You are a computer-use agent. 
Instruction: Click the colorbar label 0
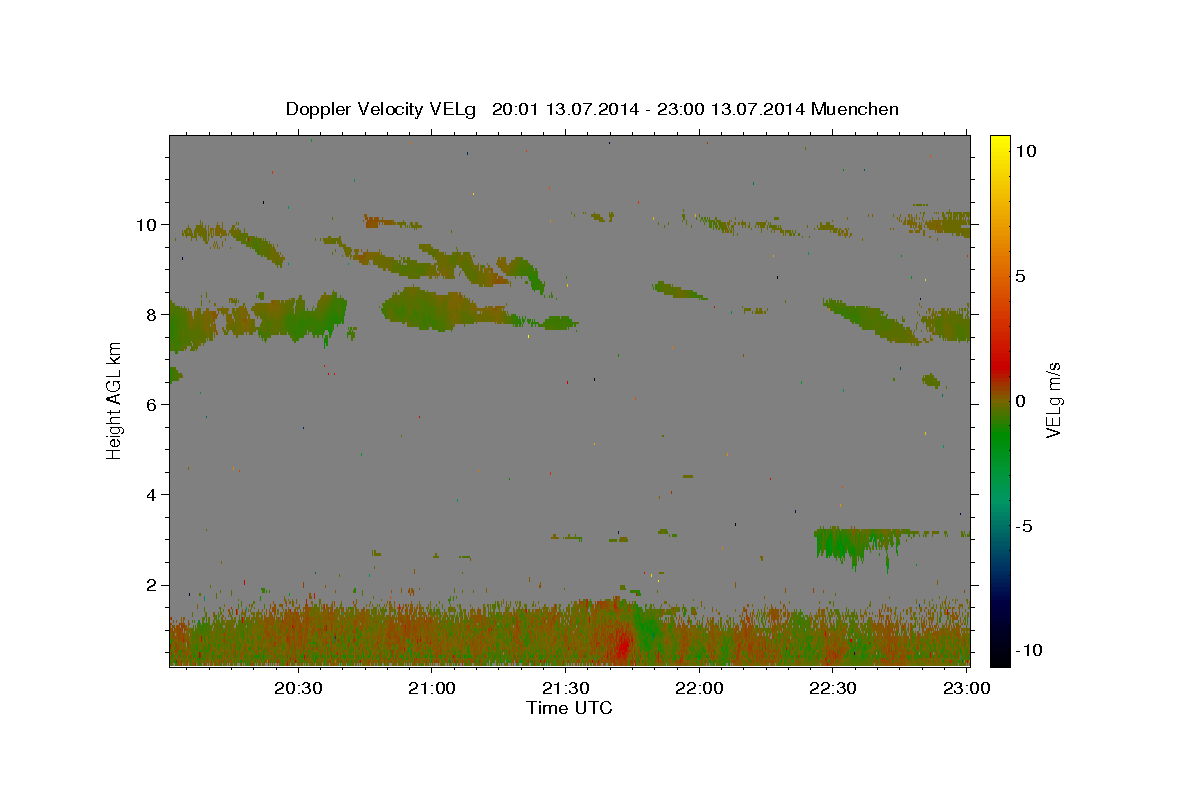[1020, 401]
